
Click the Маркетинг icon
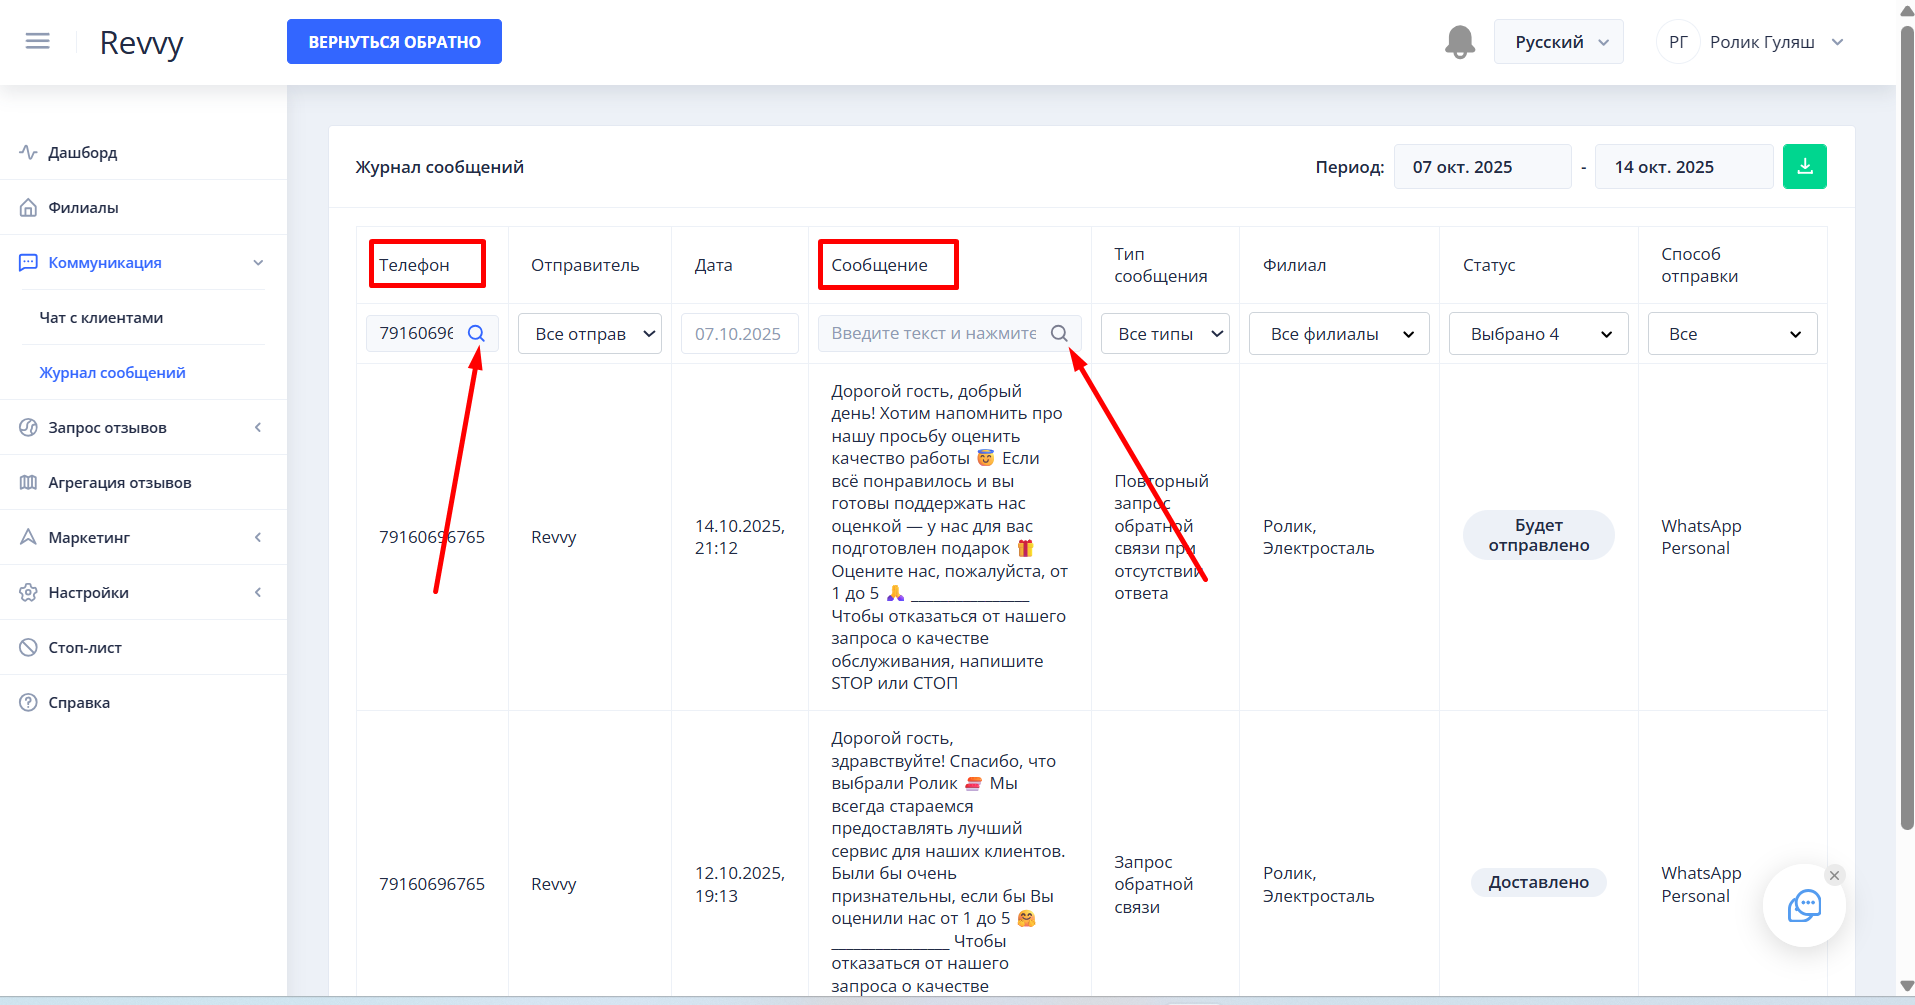click(28, 537)
